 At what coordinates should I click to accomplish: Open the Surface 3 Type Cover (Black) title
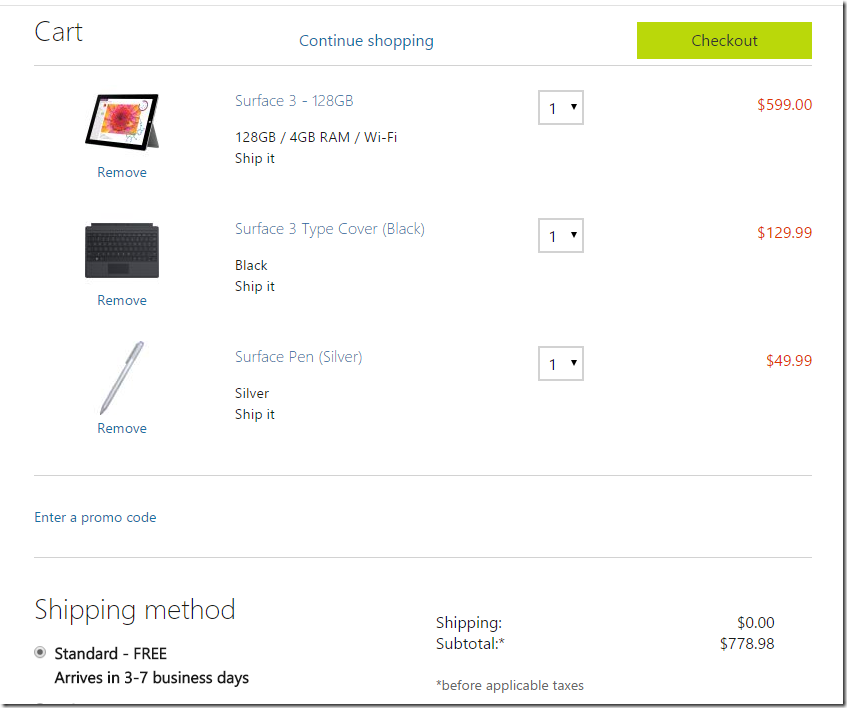coord(330,229)
